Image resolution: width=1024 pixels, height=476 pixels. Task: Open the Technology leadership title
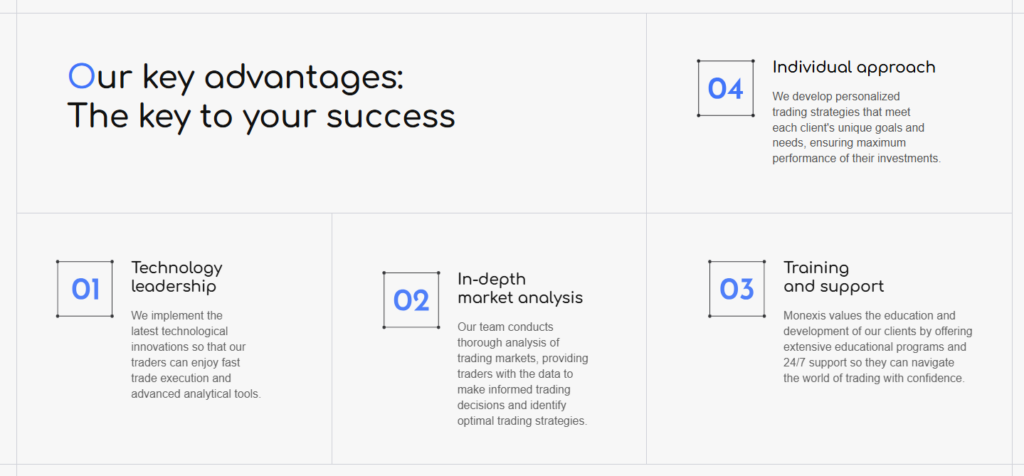click(176, 277)
